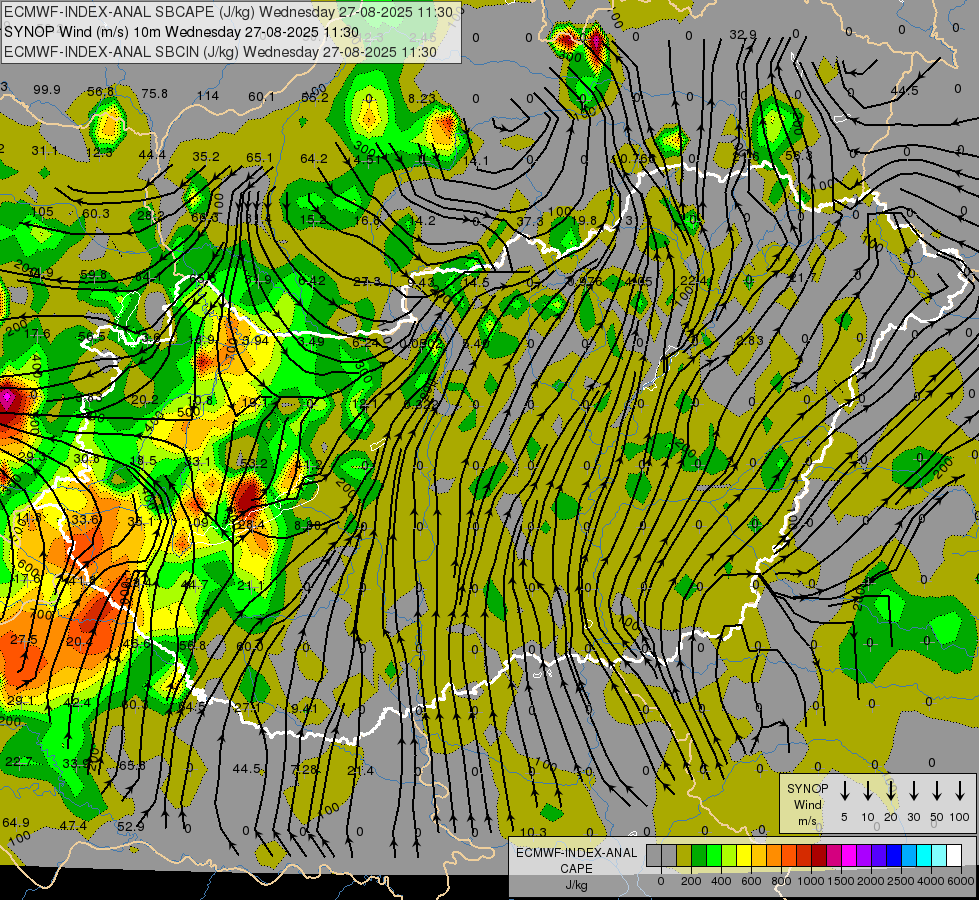This screenshot has width=979, height=900.
Task: Click the '42.4' map value
Action: click(77, 703)
